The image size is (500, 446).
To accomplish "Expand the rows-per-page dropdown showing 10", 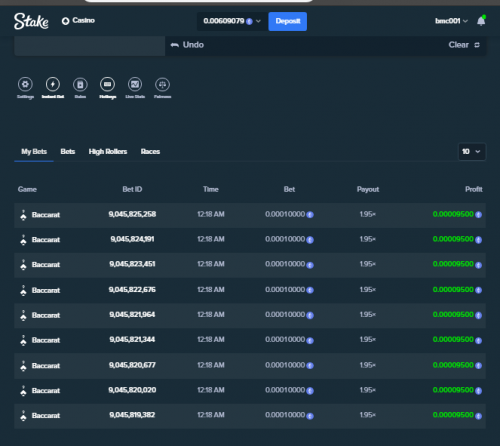I will tap(472, 152).
